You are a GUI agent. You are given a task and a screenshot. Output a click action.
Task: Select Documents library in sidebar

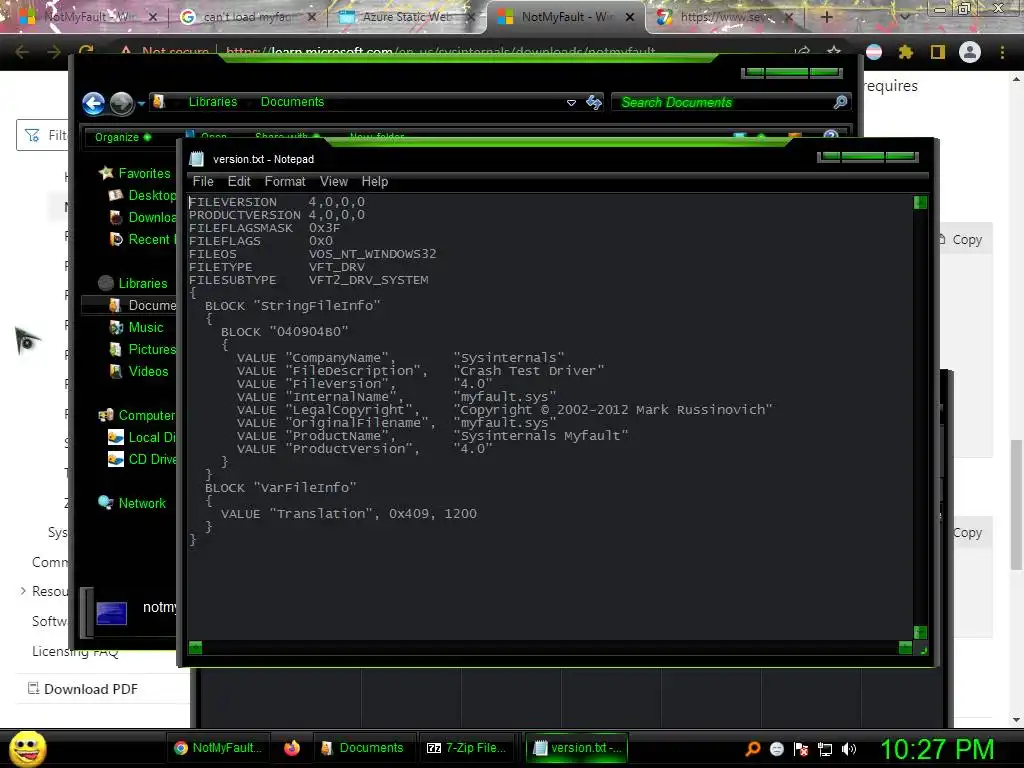[x=152, y=305]
